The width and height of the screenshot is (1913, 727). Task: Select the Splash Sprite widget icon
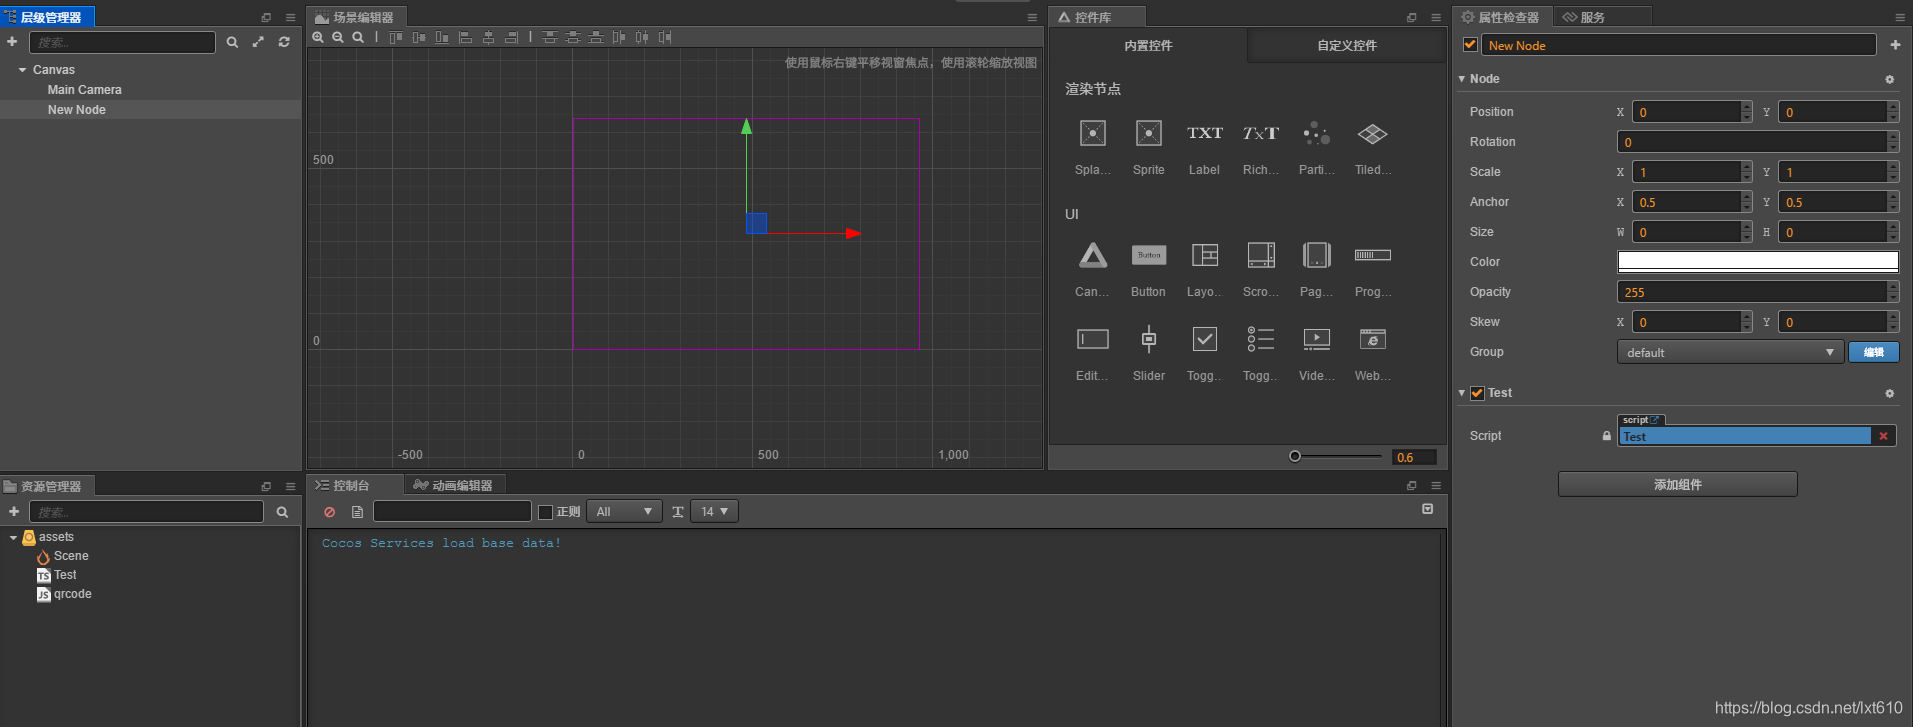point(1093,134)
